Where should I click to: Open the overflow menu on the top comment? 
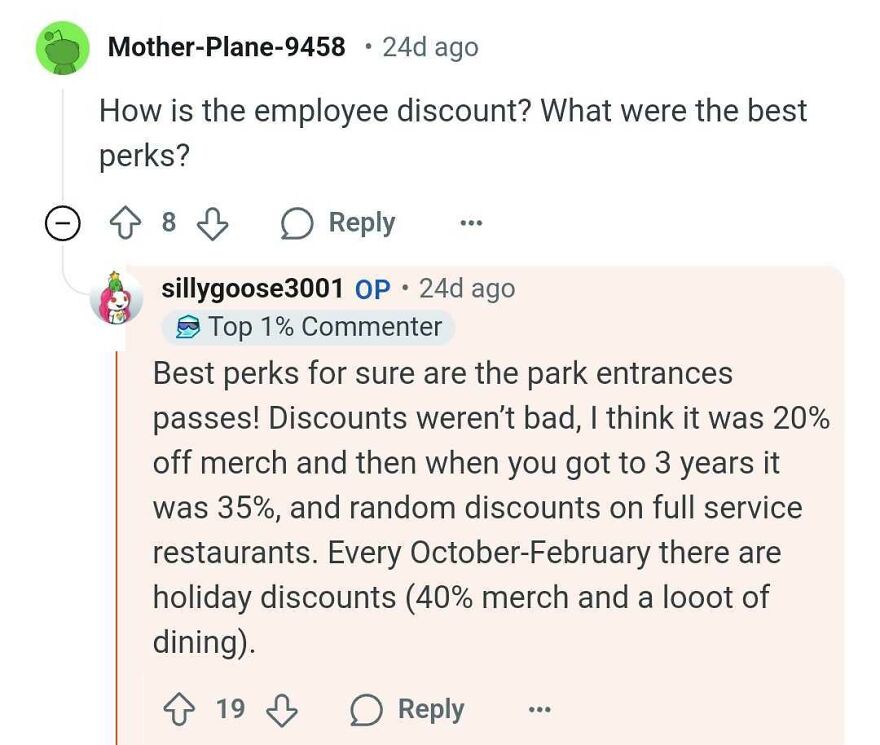click(470, 223)
